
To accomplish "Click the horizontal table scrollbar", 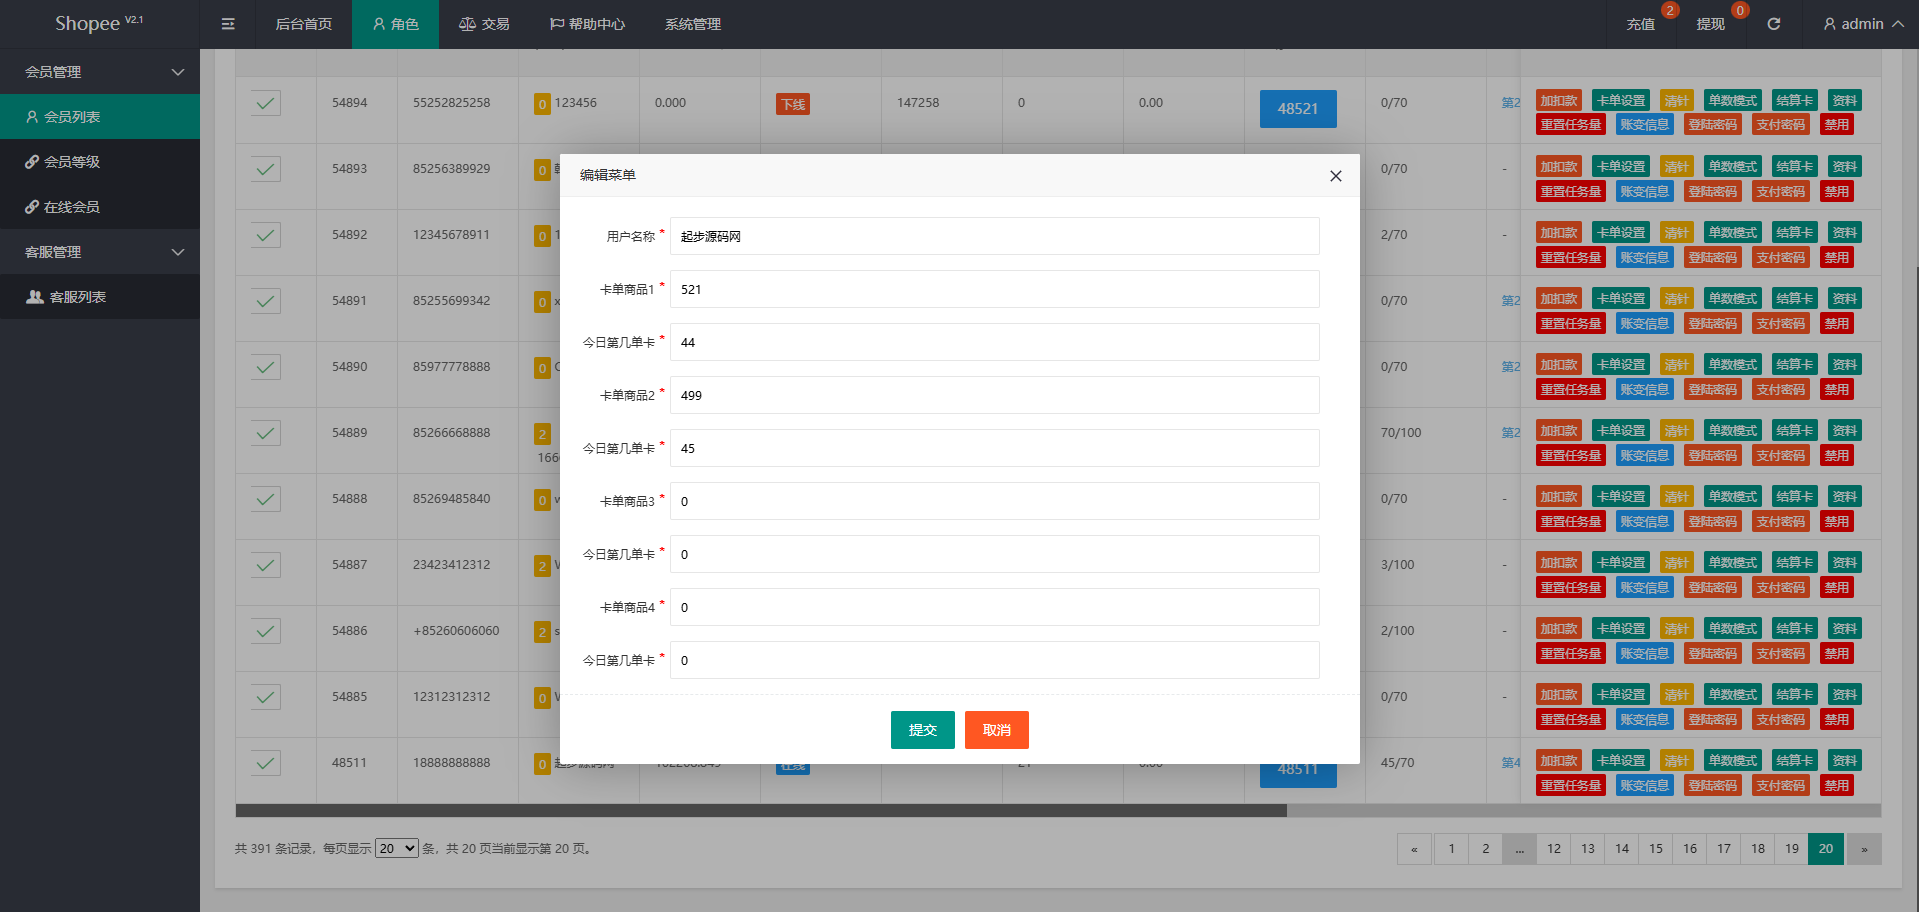I will click(x=761, y=811).
